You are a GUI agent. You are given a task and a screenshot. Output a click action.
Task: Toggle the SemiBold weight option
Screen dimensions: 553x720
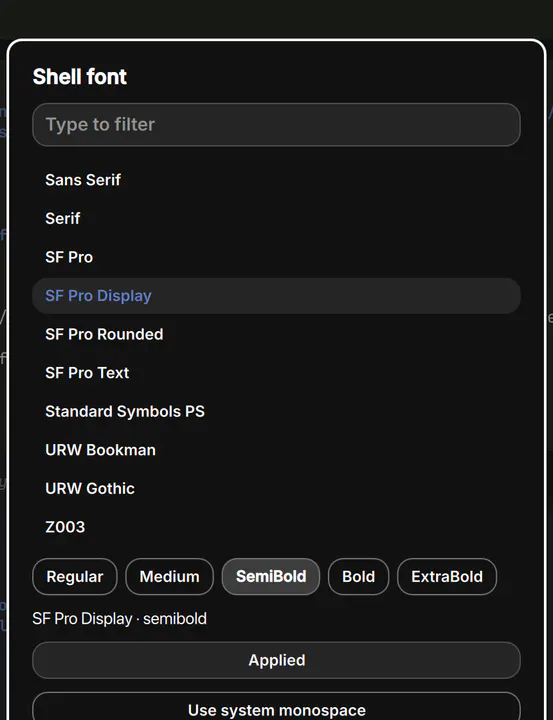click(271, 577)
